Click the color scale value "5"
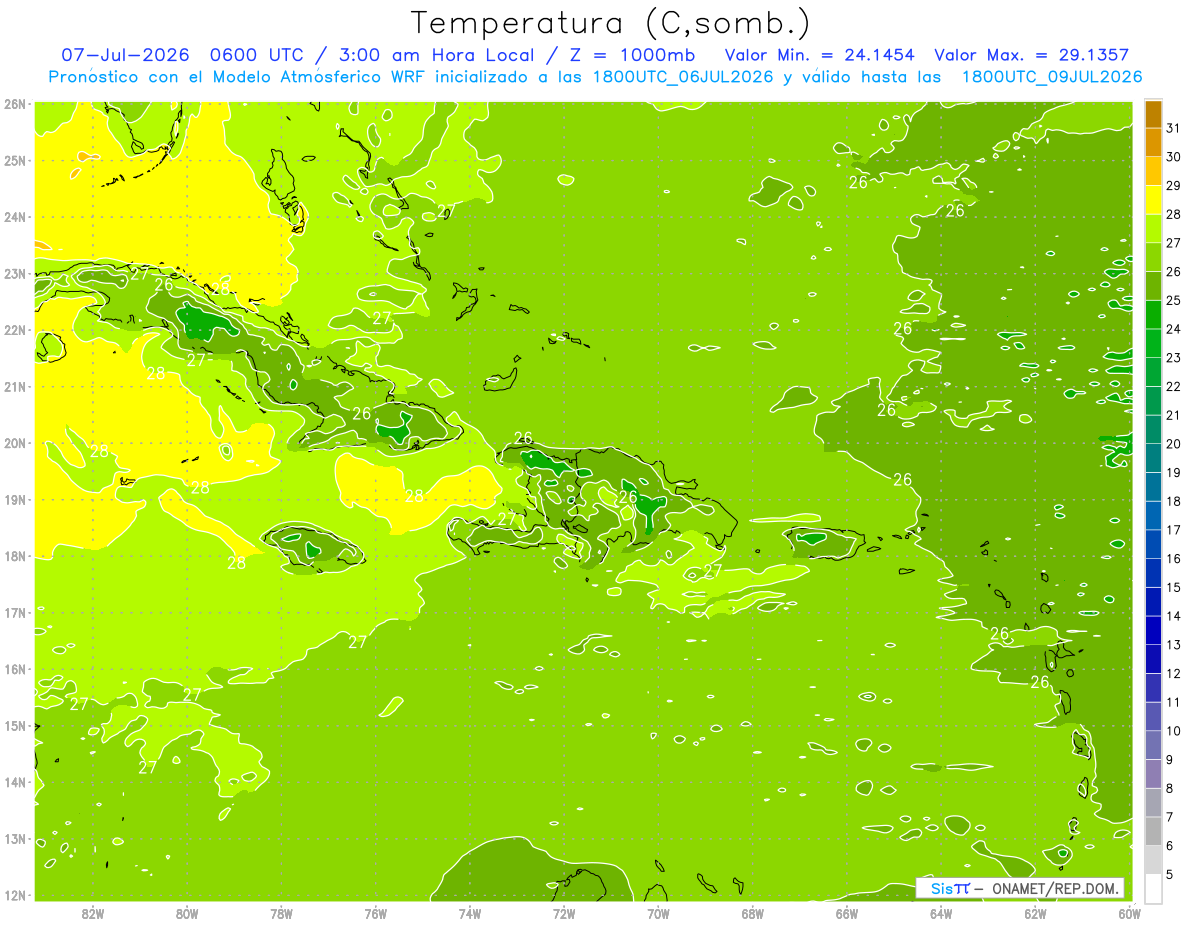The image size is (1200, 927). (1171, 875)
